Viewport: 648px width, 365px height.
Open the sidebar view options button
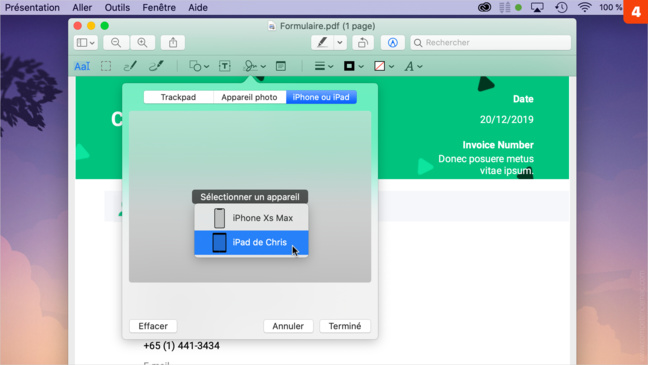[86, 43]
